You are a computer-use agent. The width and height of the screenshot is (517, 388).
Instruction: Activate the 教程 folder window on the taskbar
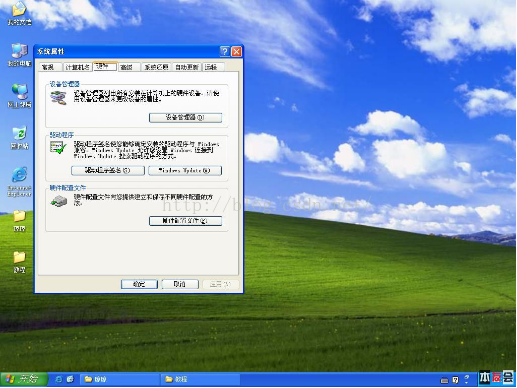click(201, 379)
